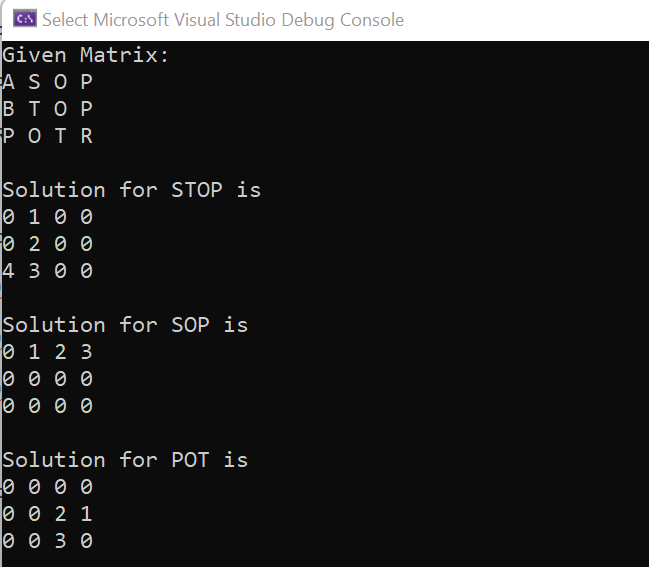Click the console icon in the title bar
The height and width of the screenshot is (567, 649).
[x=25, y=19]
